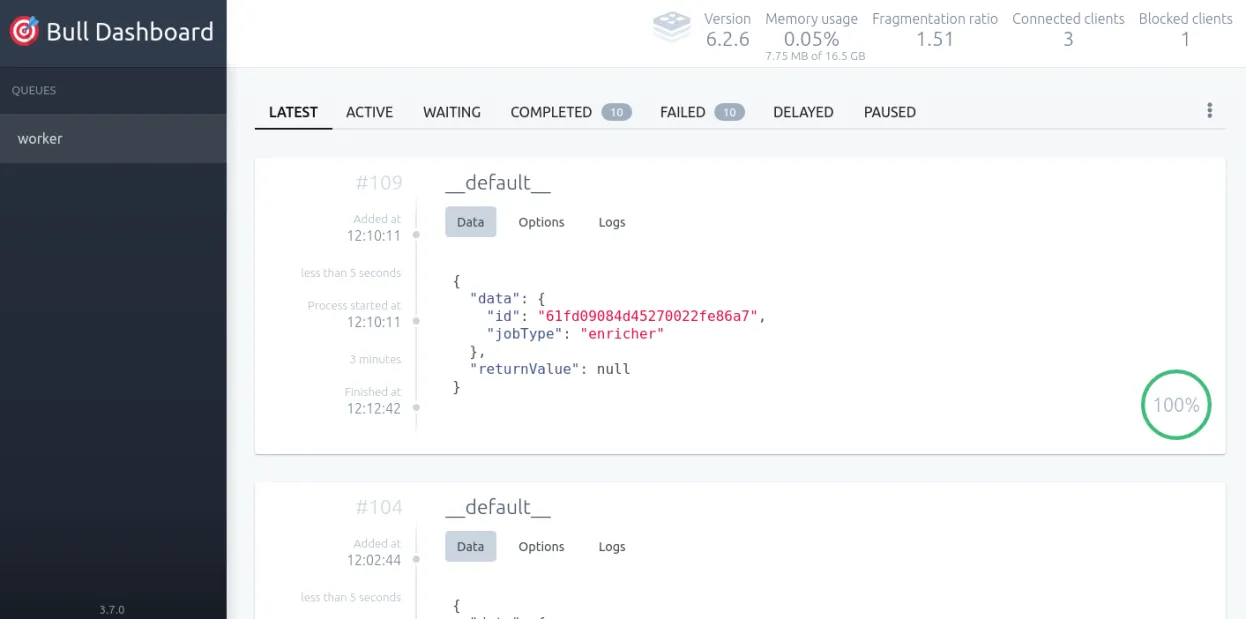Show Options for job #109

click(x=541, y=222)
